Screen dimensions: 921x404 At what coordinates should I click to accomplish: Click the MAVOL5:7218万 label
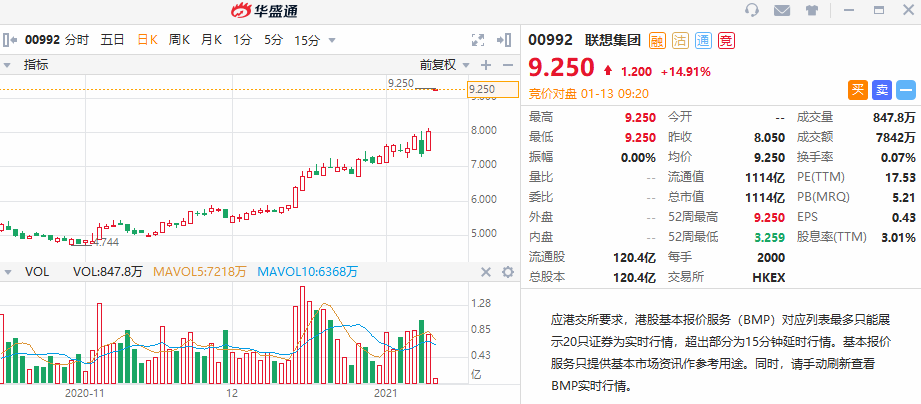click(200, 272)
